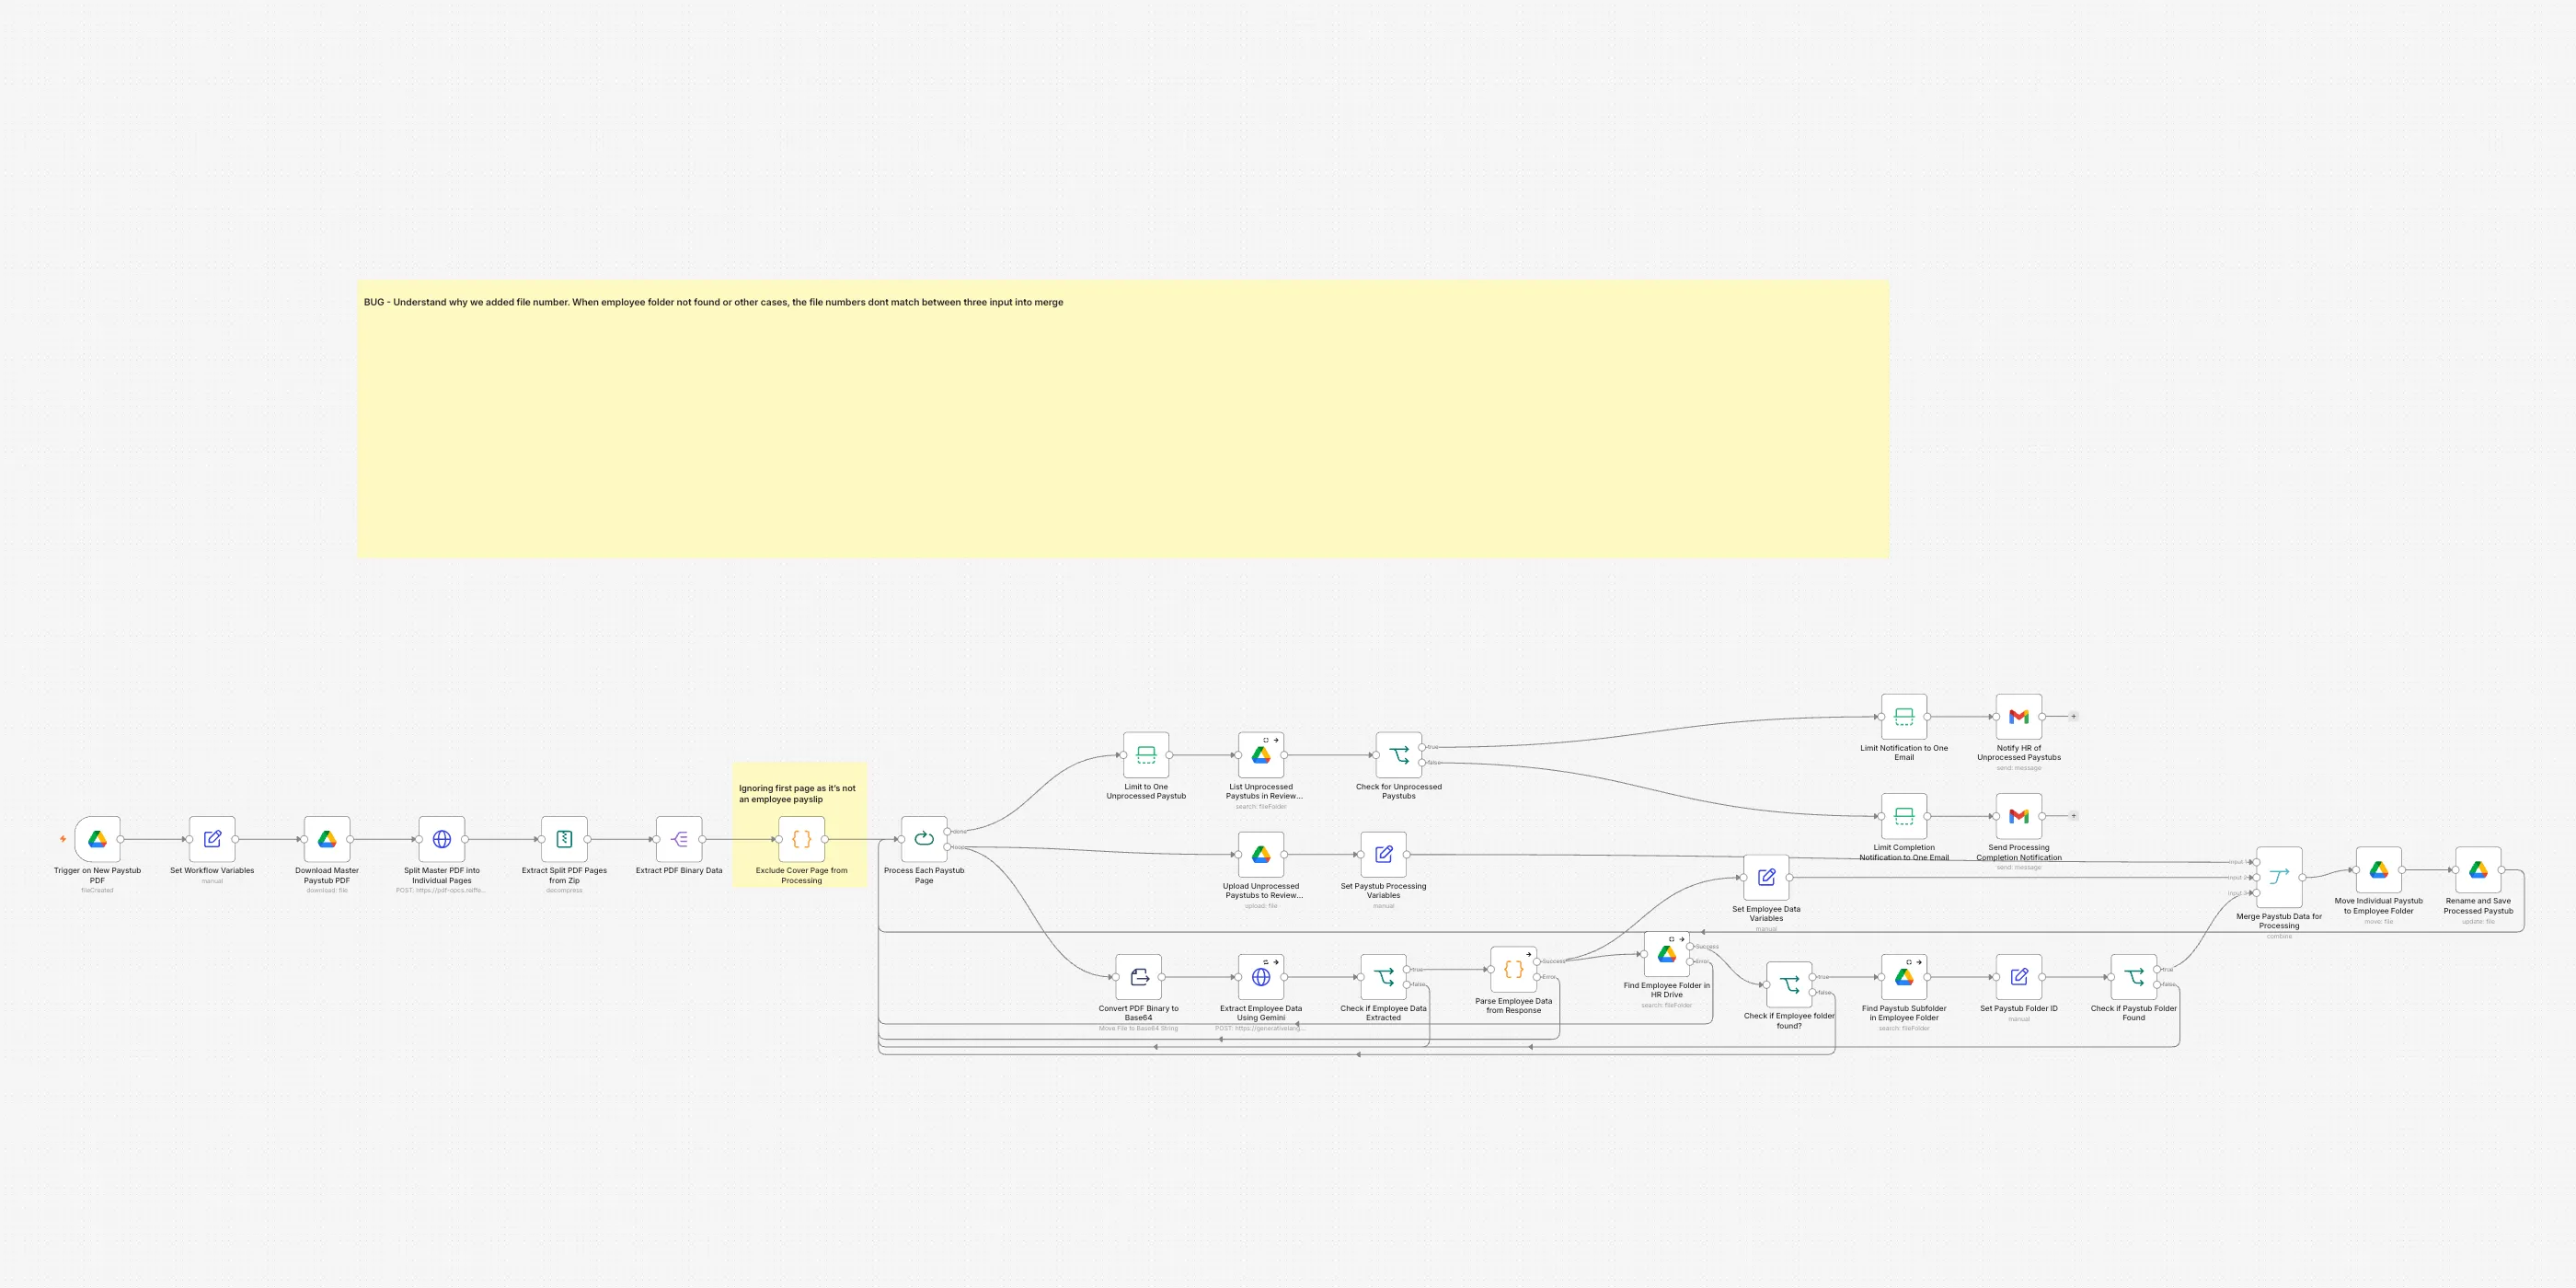Click Check if Employee folder found node
This screenshot has width=2576, height=1288.
tap(1789, 985)
